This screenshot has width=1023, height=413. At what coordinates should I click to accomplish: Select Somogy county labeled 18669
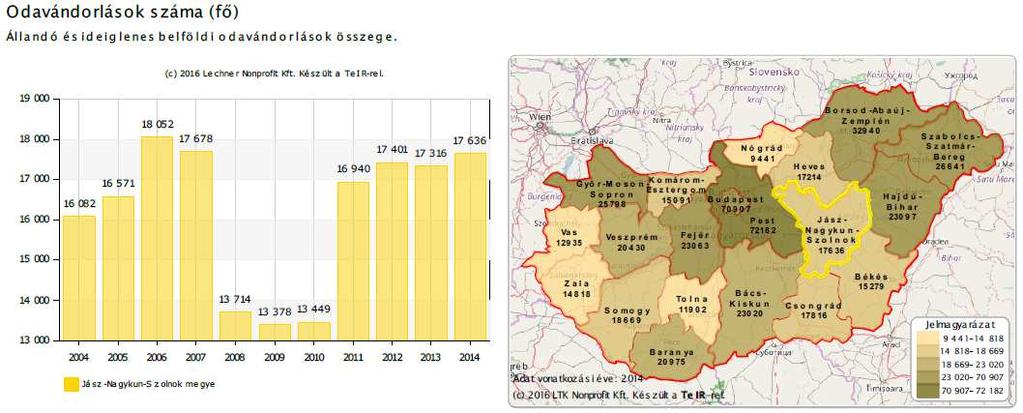(x=627, y=316)
